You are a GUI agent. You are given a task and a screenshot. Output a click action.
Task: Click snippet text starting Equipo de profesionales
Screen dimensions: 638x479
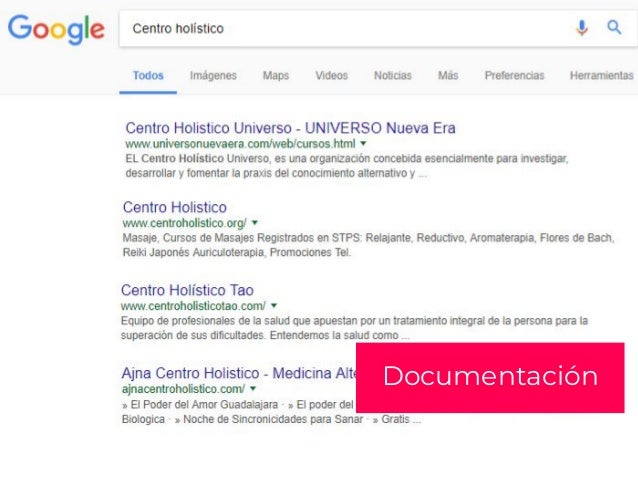point(354,328)
